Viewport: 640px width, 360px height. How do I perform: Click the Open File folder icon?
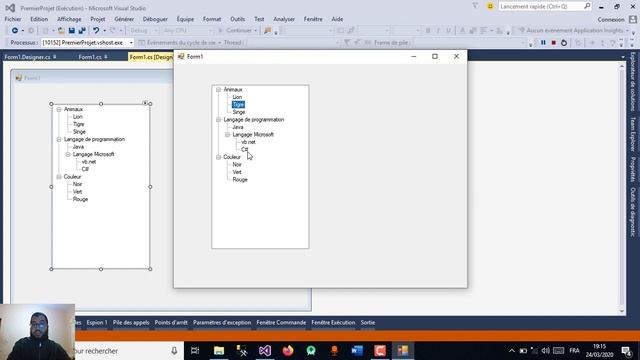click(61, 31)
